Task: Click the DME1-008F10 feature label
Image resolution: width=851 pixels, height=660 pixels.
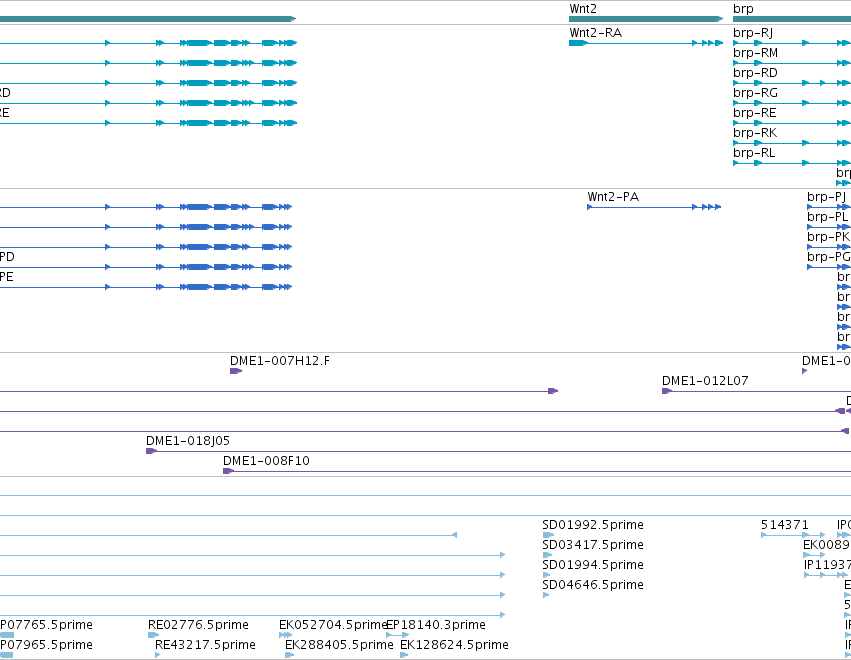Action: pyautogui.click(x=266, y=461)
